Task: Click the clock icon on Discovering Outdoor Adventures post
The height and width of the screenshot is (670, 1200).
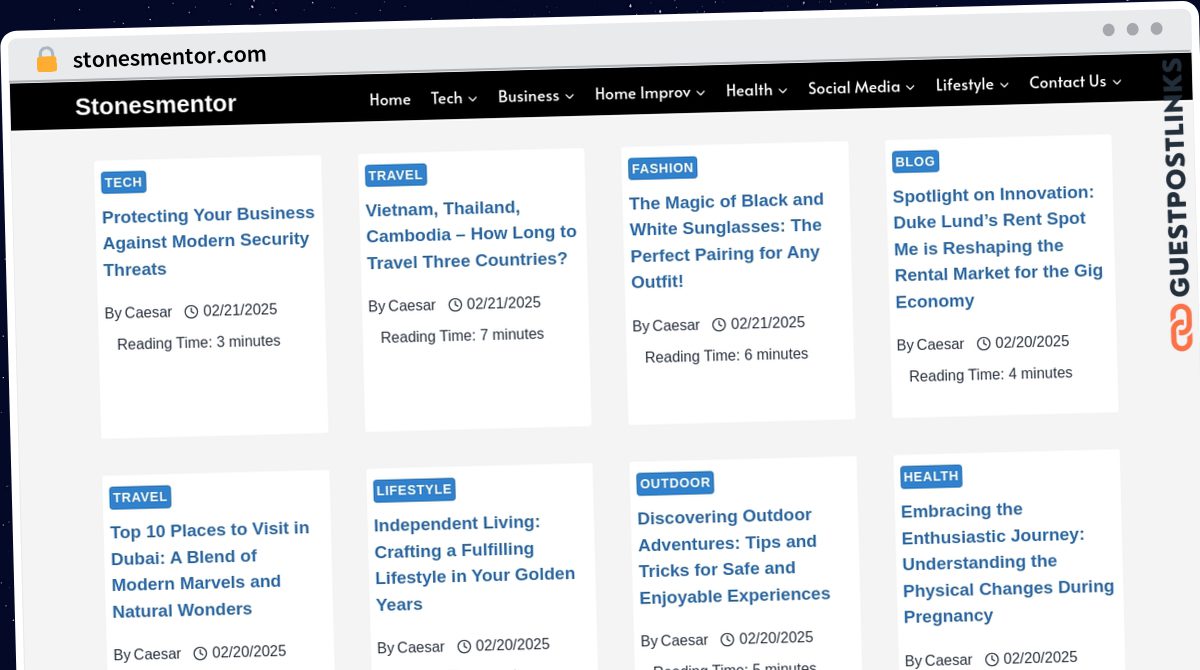Action: [728, 639]
